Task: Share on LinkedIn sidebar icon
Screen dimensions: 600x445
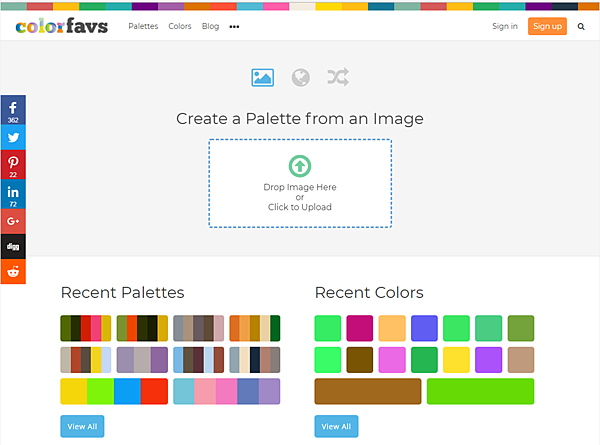Action: 13,194
